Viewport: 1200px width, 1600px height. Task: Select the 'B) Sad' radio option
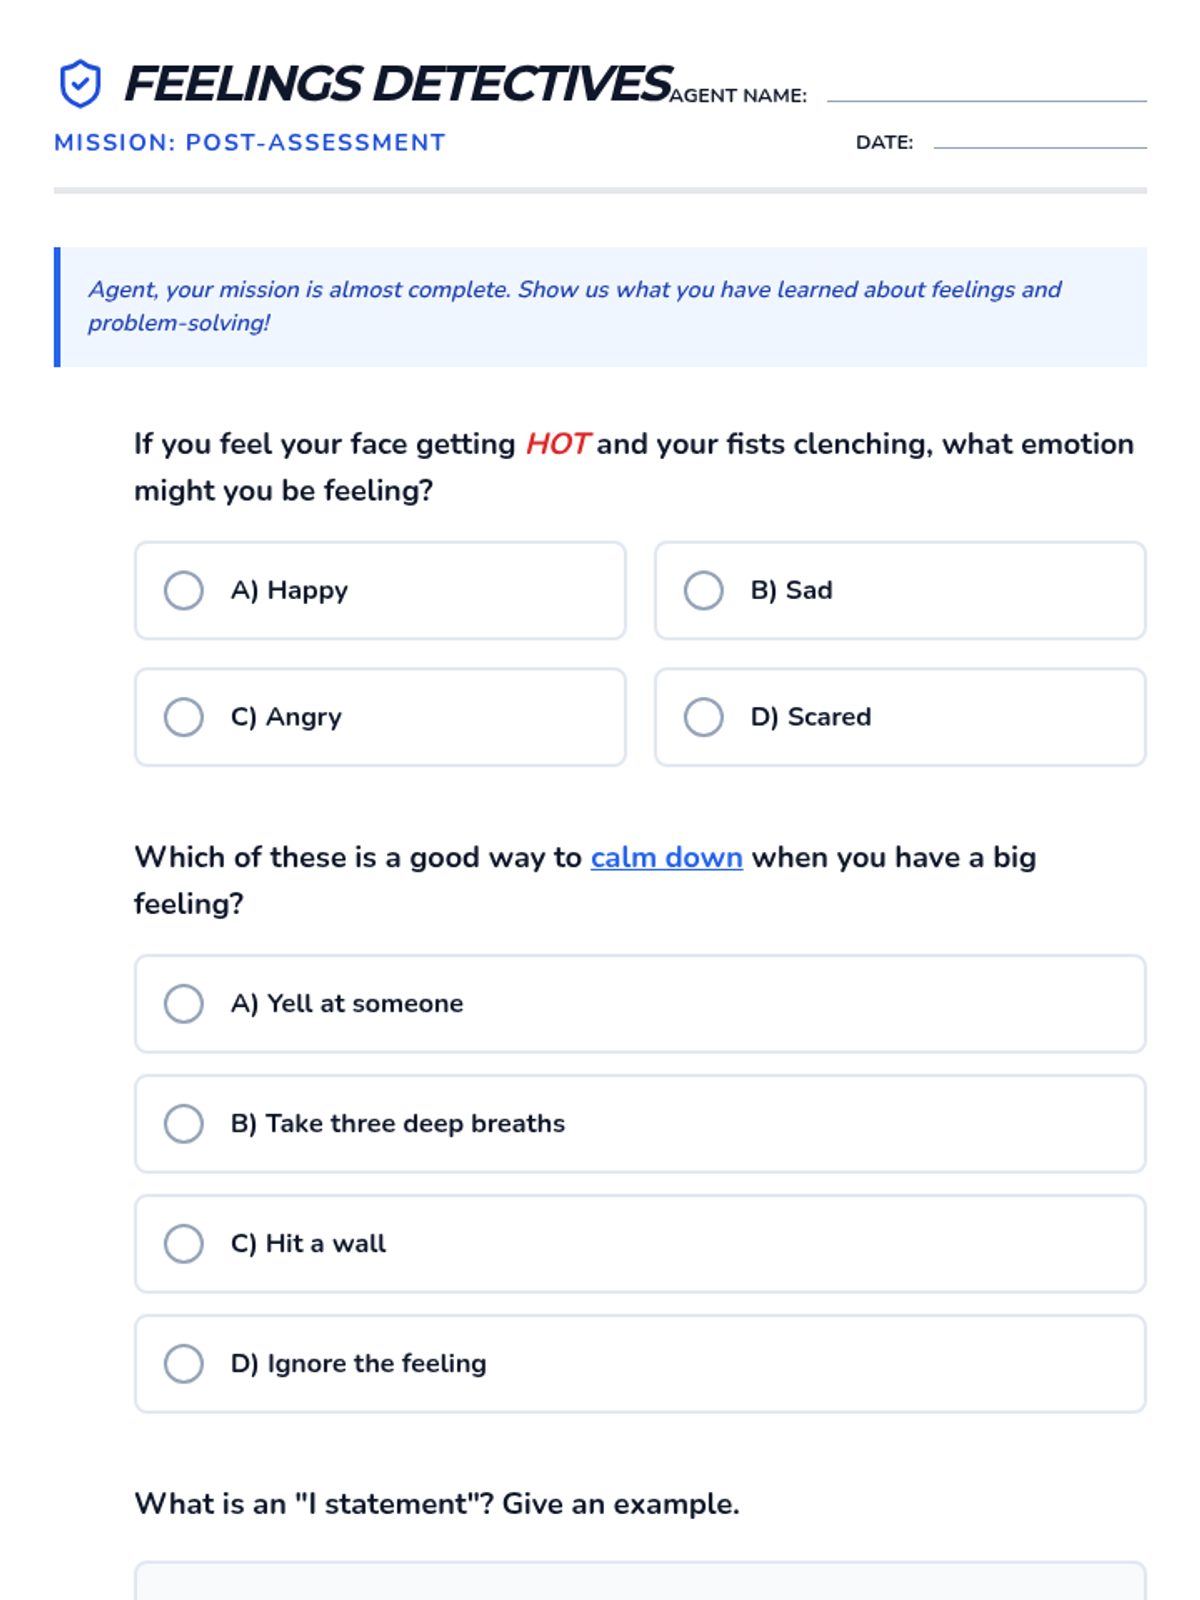click(704, 590)
